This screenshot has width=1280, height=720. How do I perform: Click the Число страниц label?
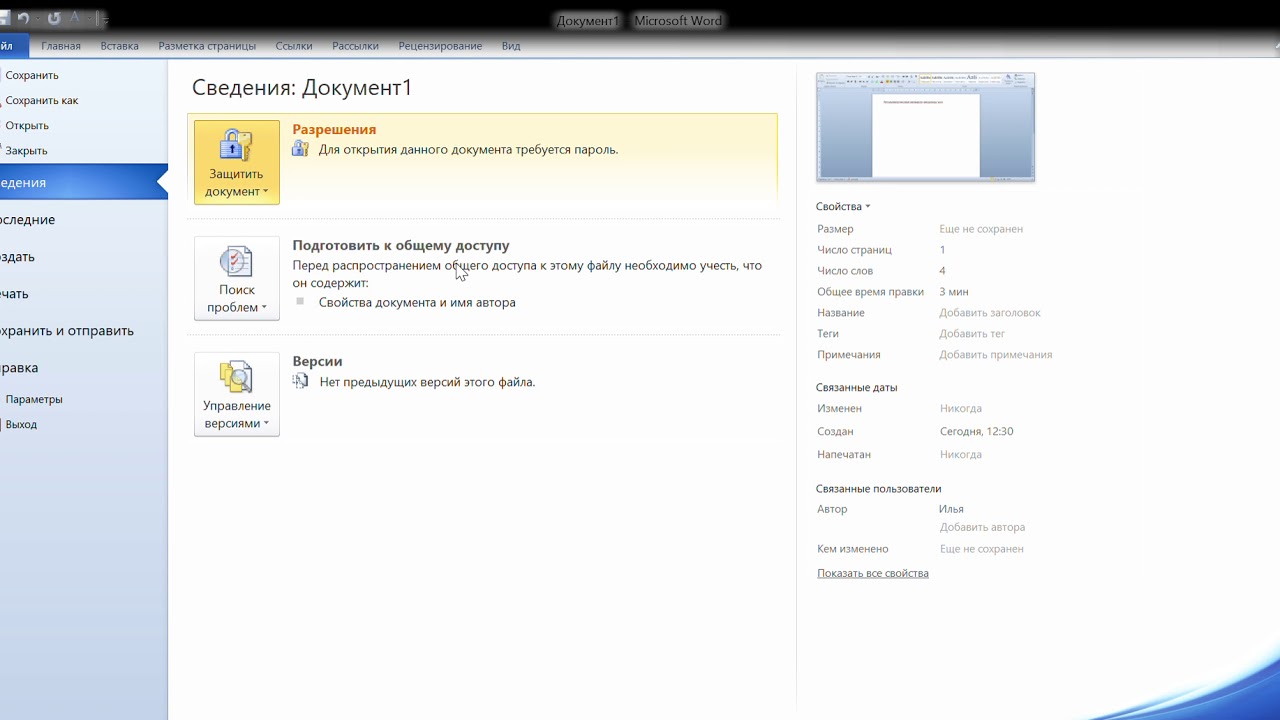pos(854,250)
